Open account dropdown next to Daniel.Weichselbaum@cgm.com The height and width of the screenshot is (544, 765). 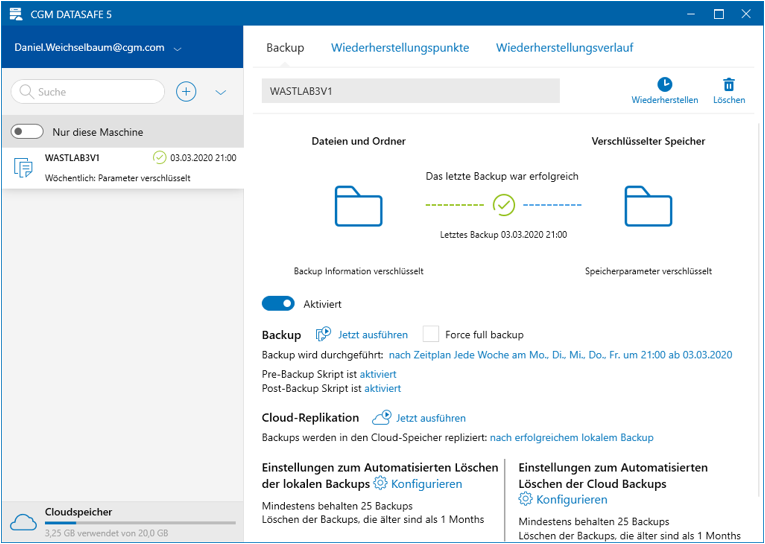(178, 49)
